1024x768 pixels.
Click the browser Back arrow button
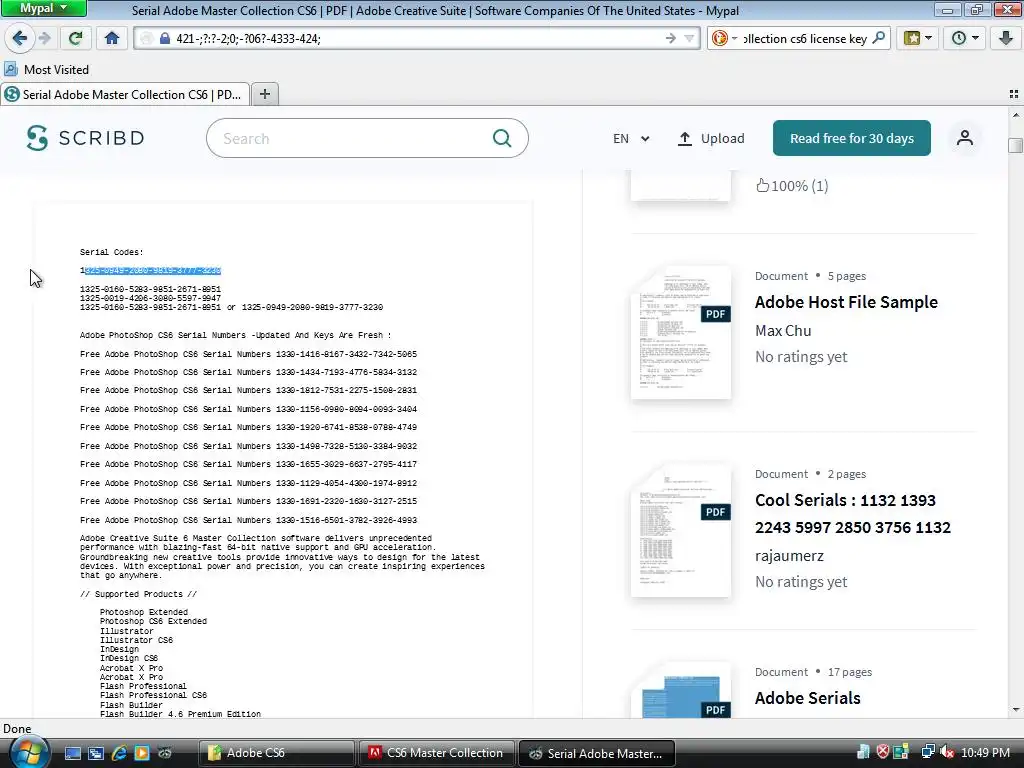[20, 38]
